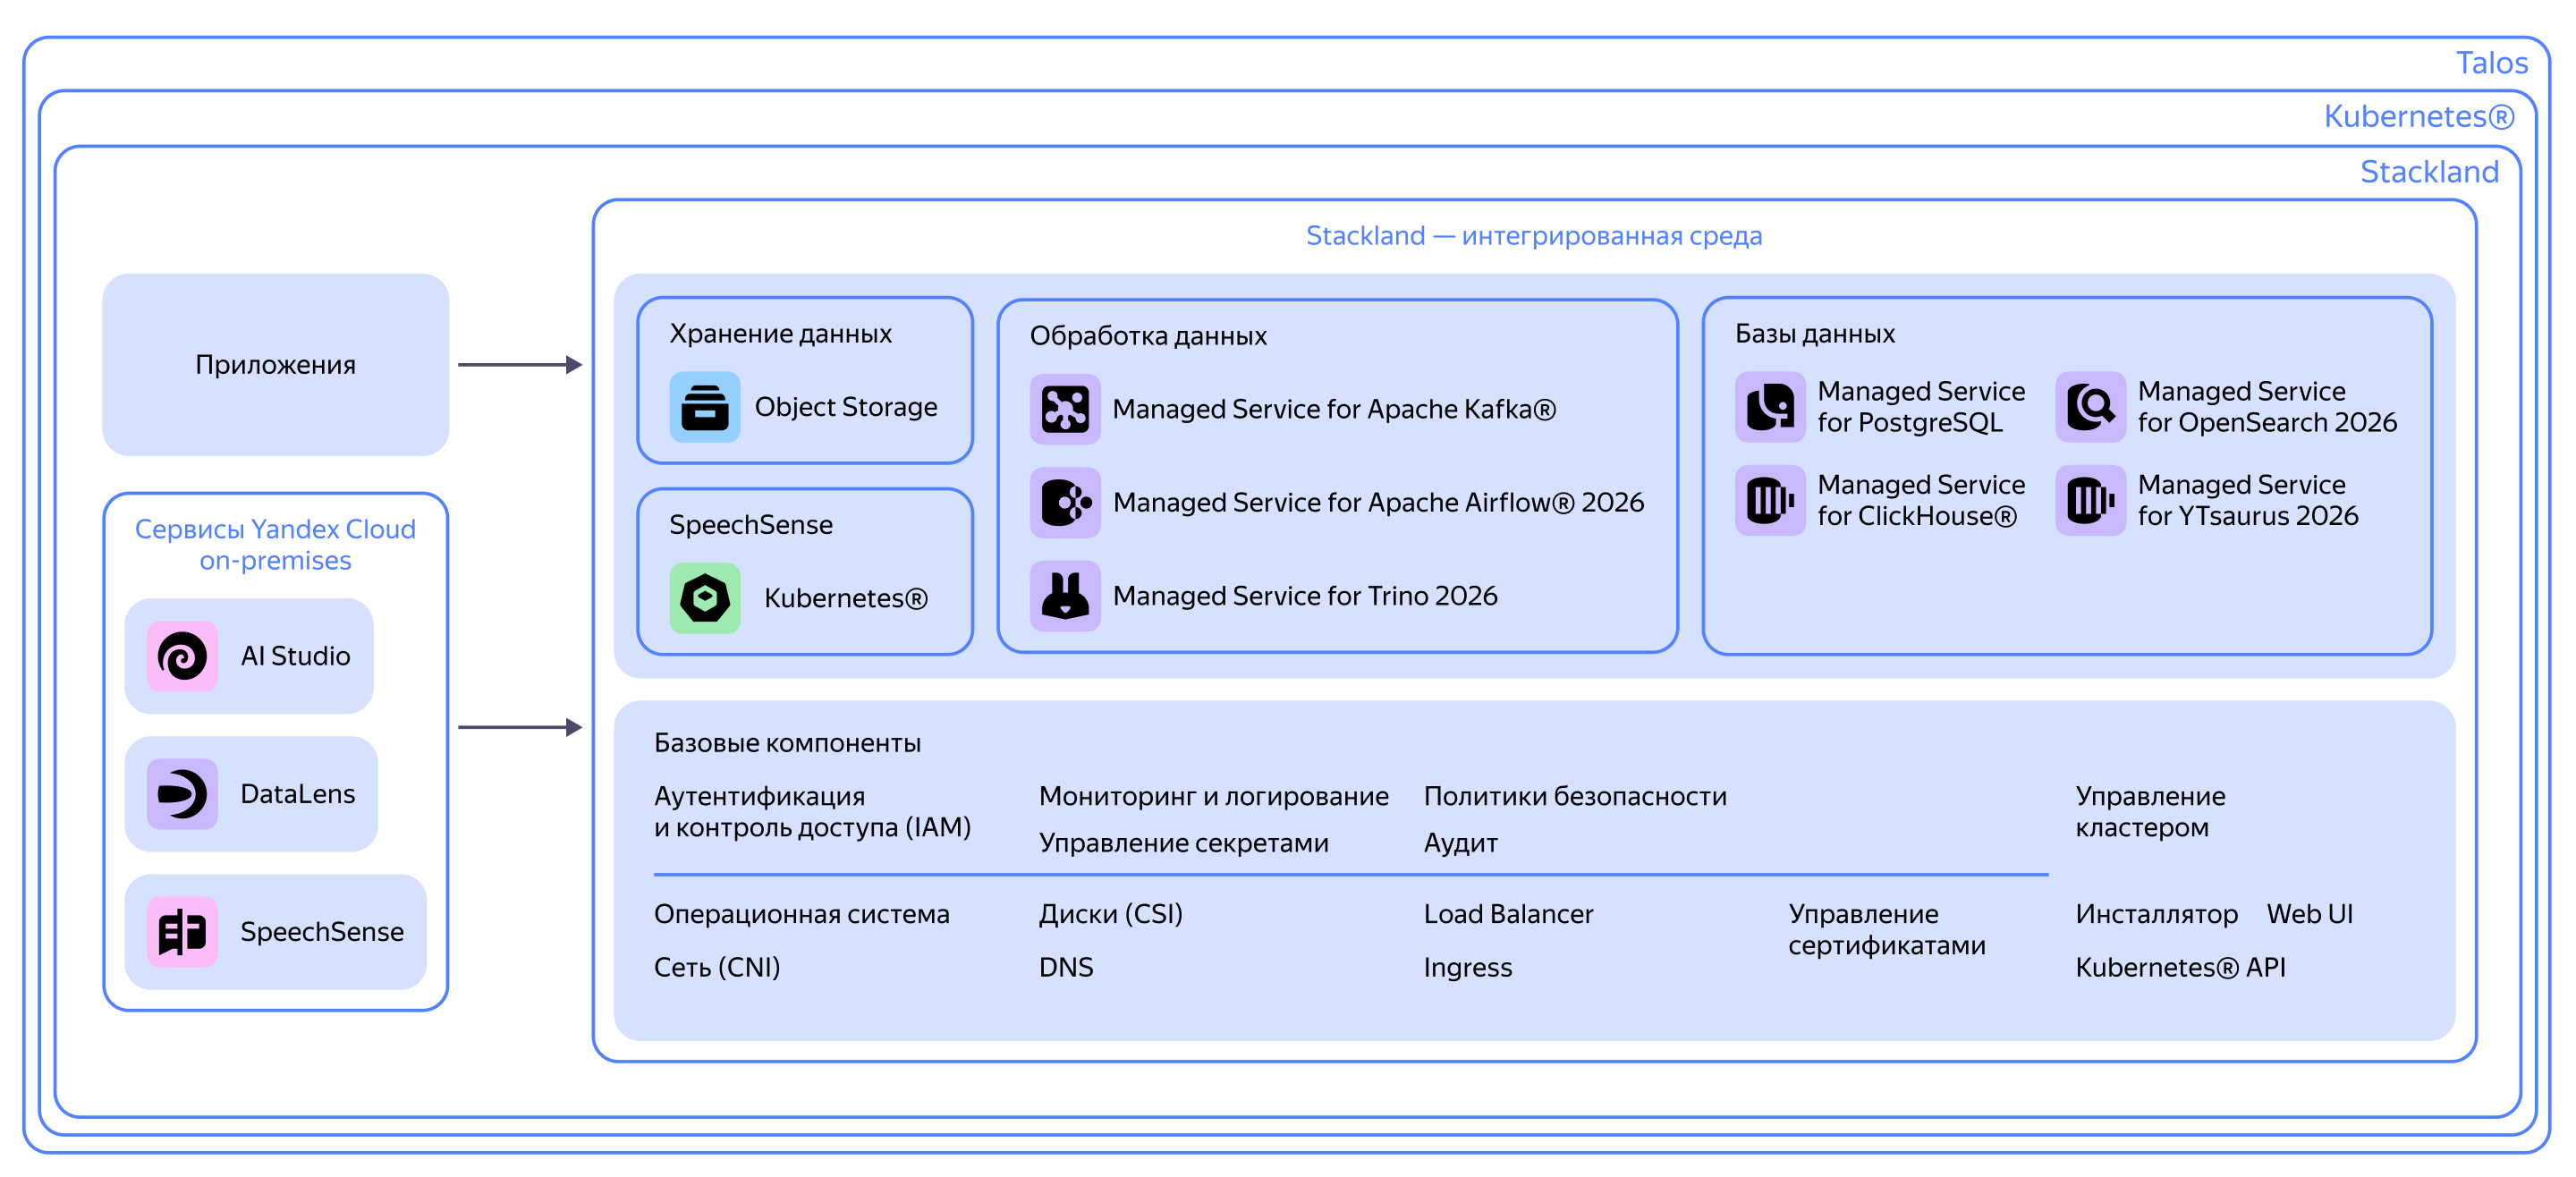Click the SpeechSense pink icon
The height and width of the screenshot is (1177, 2576).
[x=182, y=932]
